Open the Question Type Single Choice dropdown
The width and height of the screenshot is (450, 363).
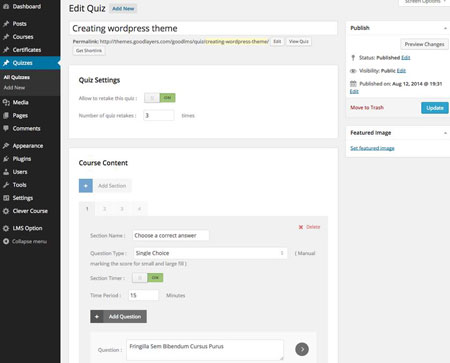pyautogui.click(x=210, y=253)
